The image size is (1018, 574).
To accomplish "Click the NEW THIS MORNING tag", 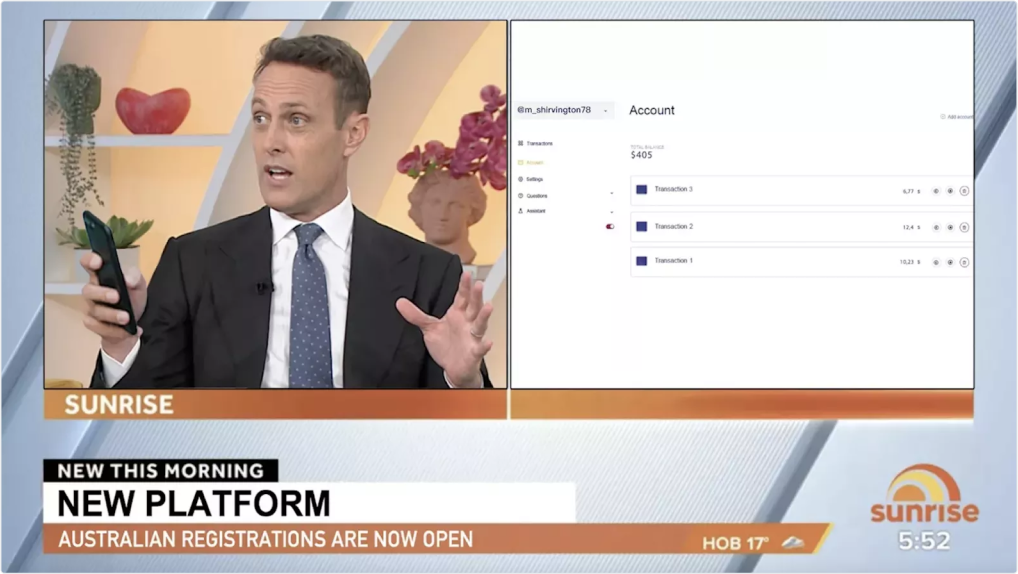I will [160, 471].
